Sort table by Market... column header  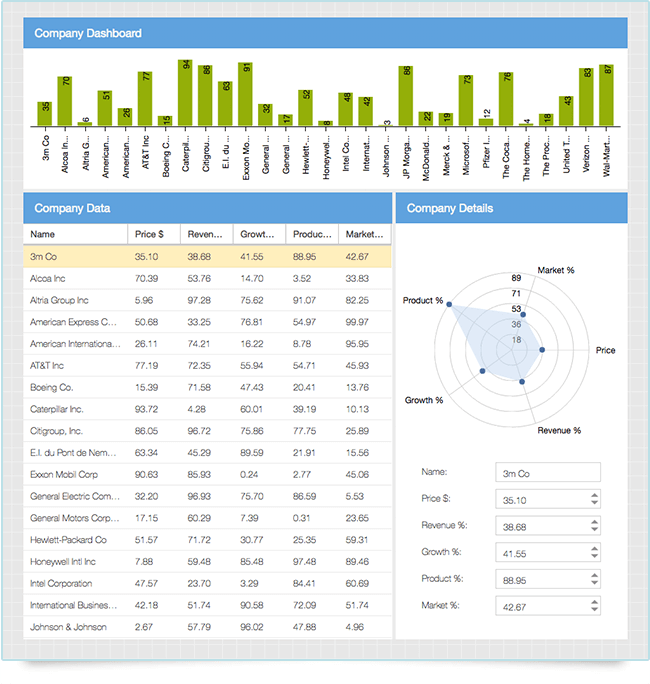[365, 234]
